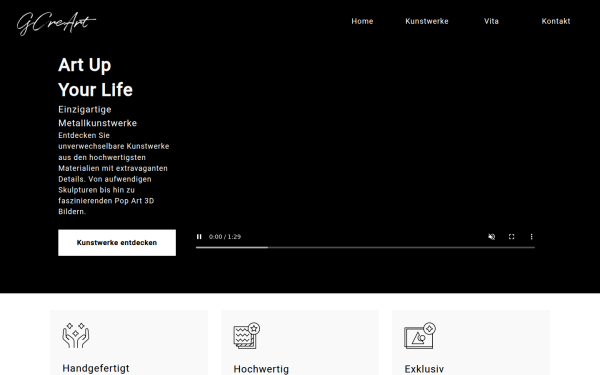
Task: Select the 'Hochwertig' card heading
Action: click(261, 369)
